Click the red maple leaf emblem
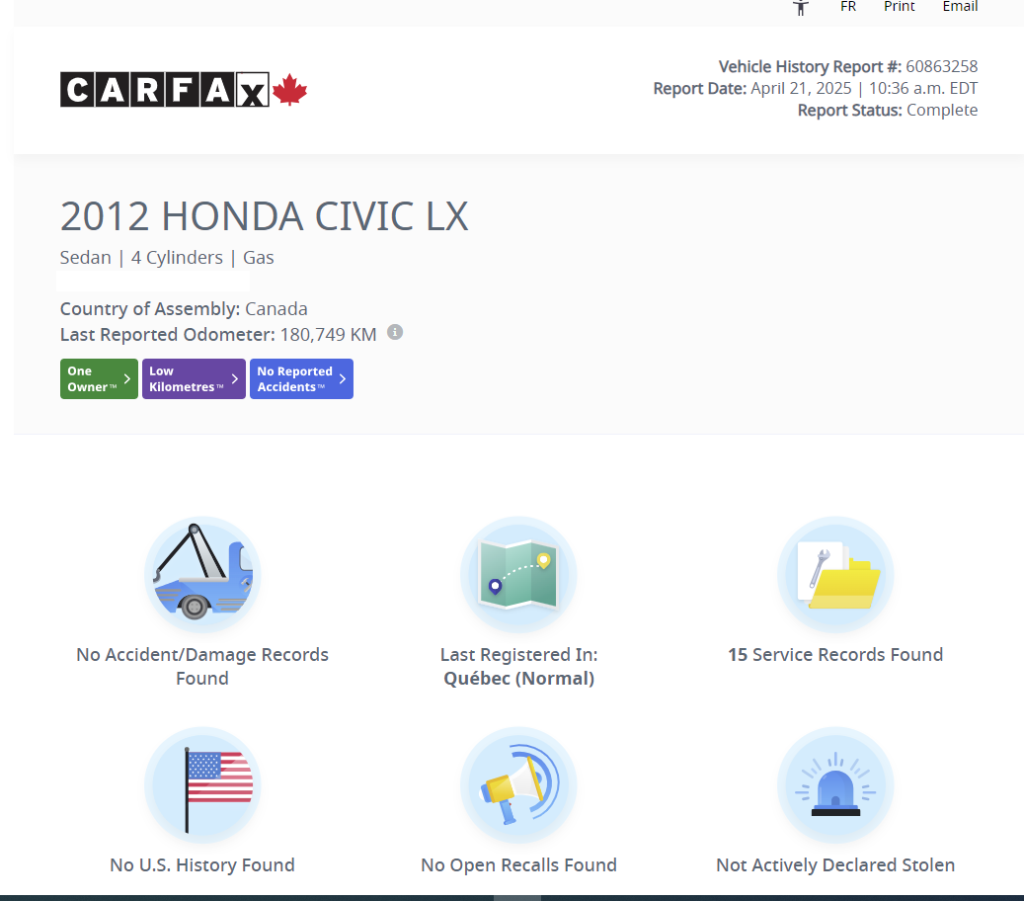 point(289,90)
